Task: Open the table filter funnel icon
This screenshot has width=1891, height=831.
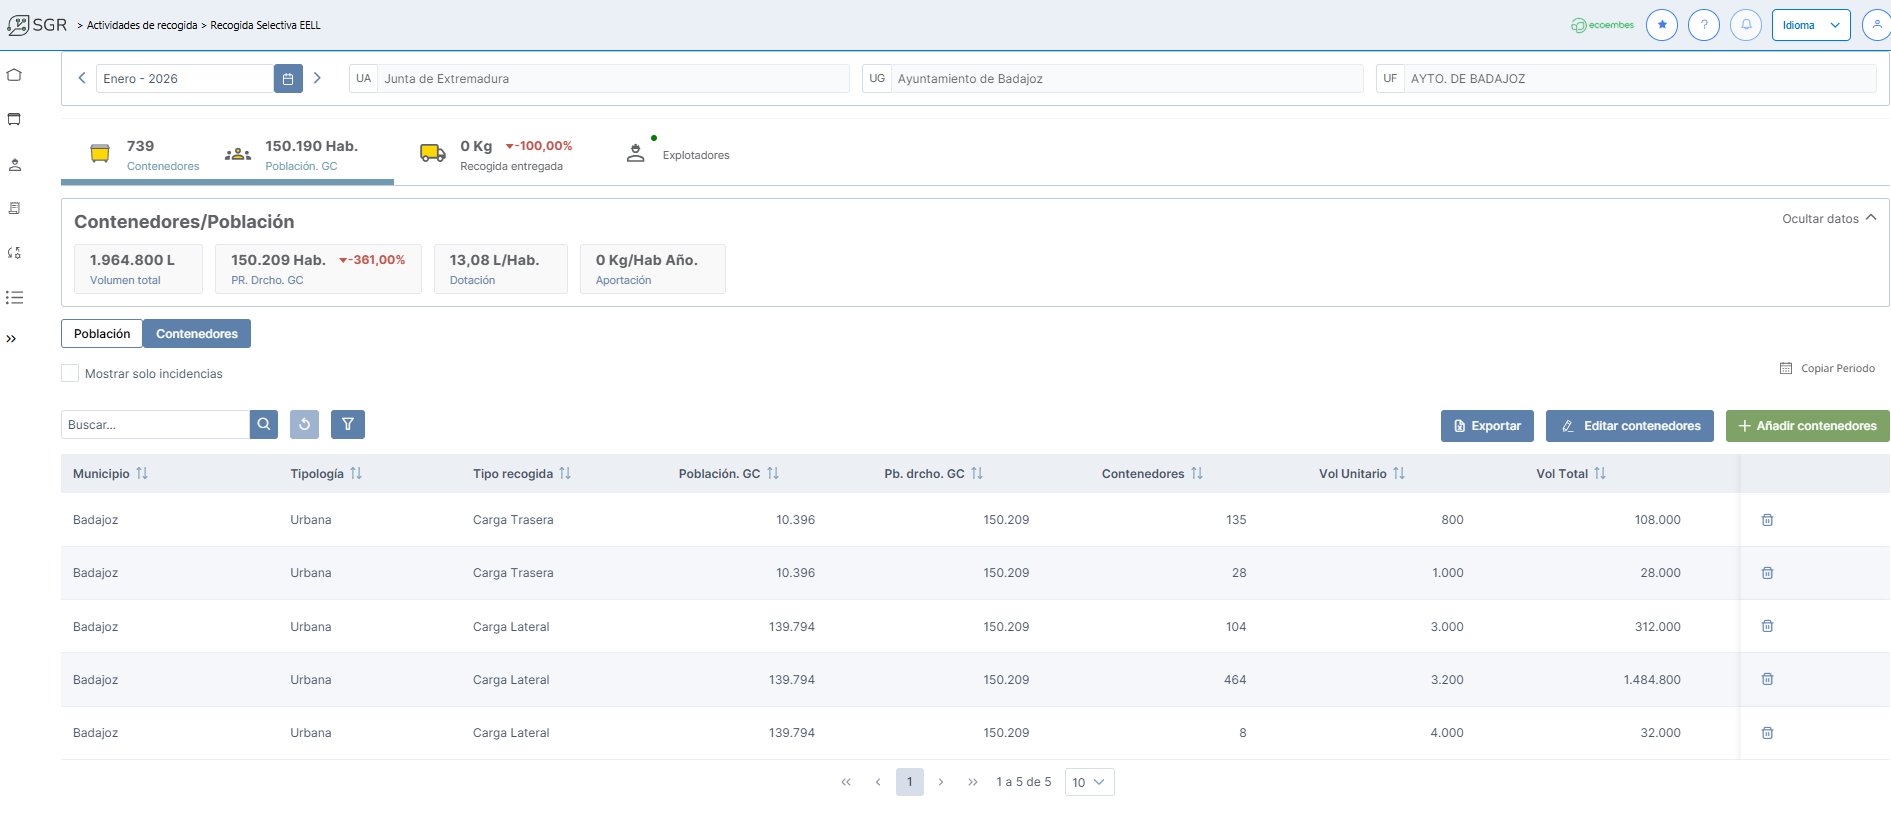Action: (348, 425)
